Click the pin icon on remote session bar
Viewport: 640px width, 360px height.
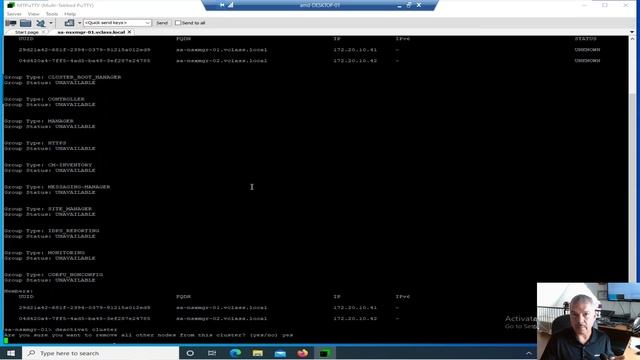(222, 5)
